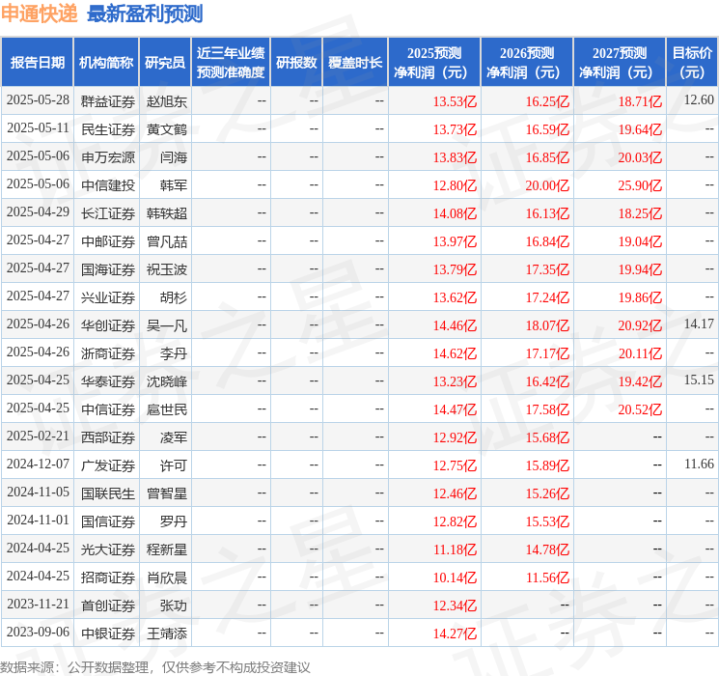Select the 机构简称 column header
Image resolution: width=719 pixels, height=676 pixels.
tap(106, 62)
